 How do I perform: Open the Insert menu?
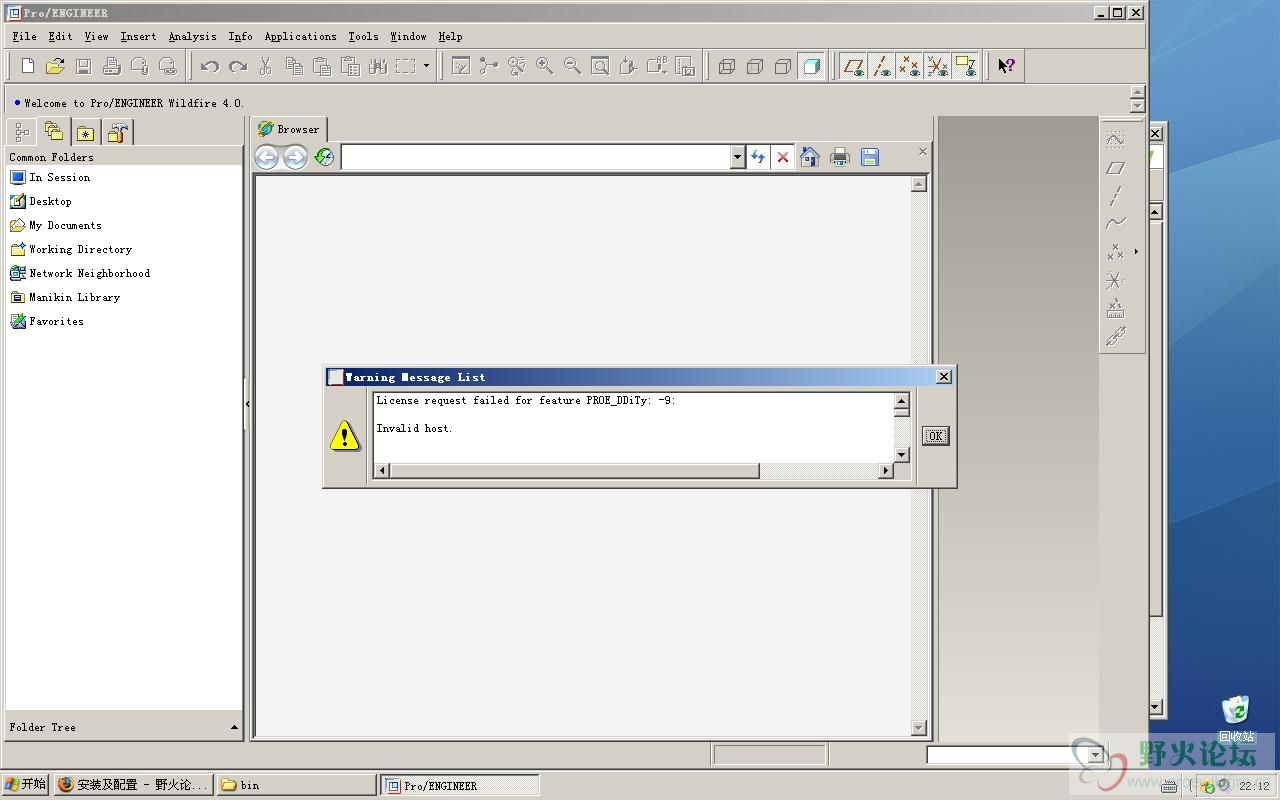(x=138, y=36)
